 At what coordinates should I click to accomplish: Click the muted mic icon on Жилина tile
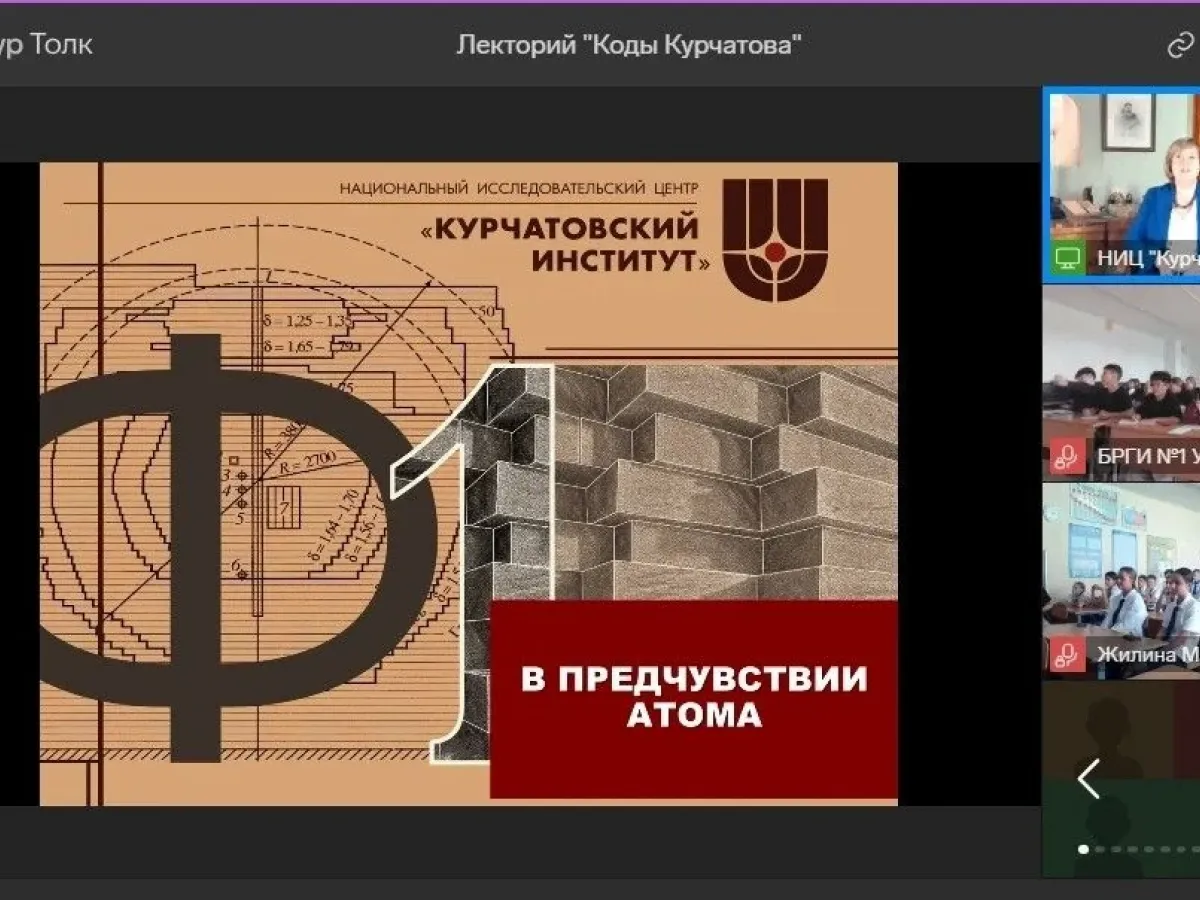pos(1068,655)
